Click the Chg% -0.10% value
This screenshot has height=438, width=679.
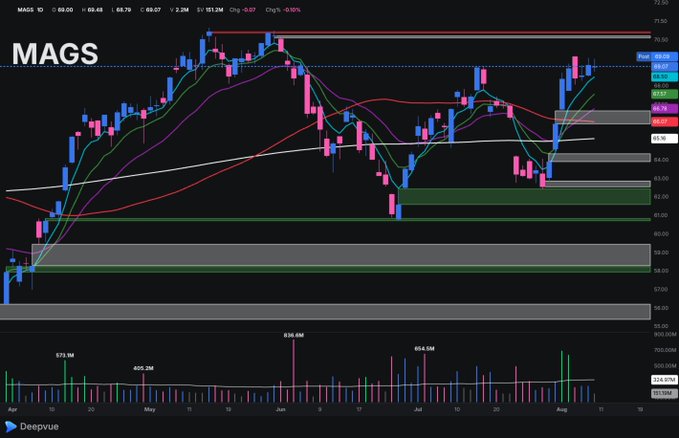coord(291,10)
